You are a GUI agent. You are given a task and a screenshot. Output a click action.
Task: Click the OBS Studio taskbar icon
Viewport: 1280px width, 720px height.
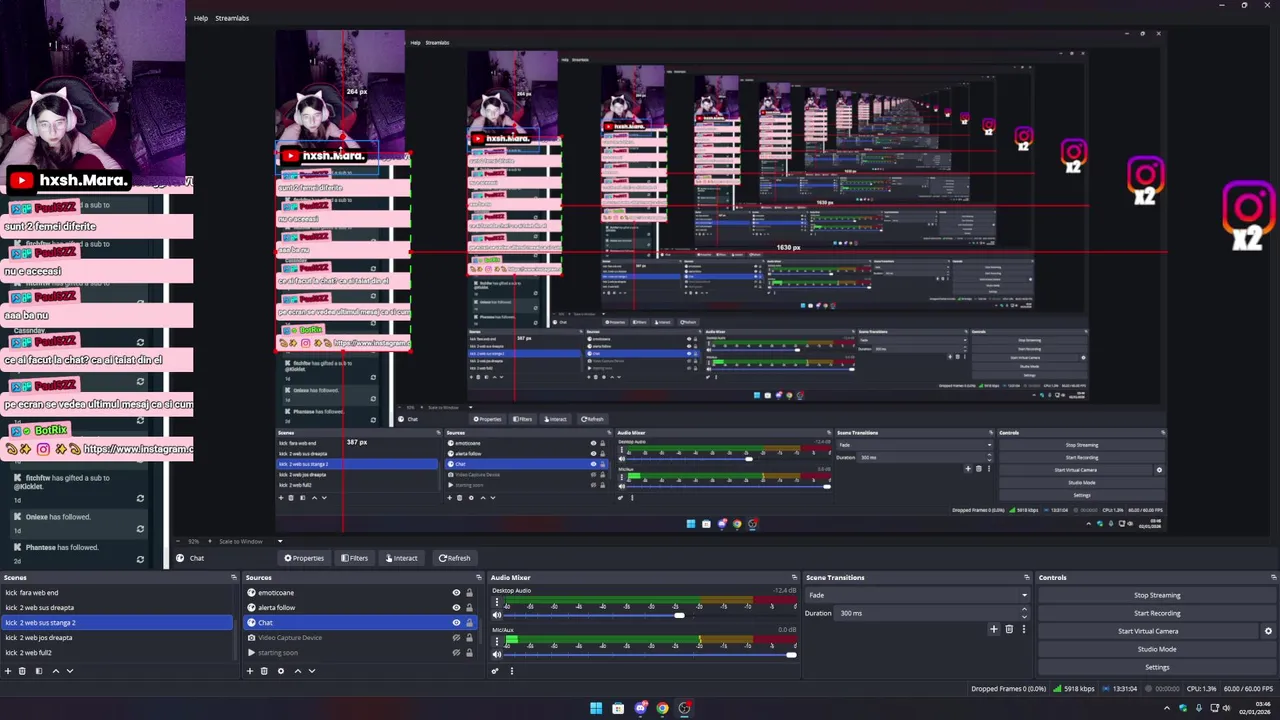(685, 708)
